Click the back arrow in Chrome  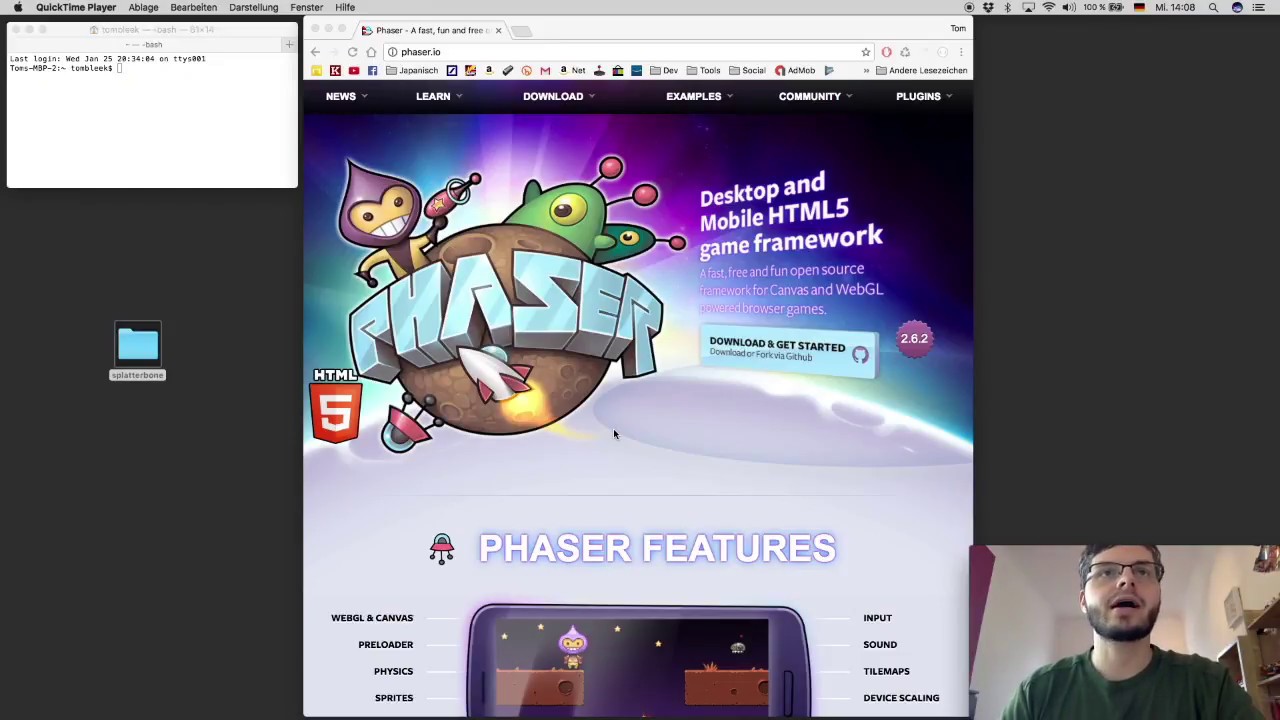click(315, 52)
